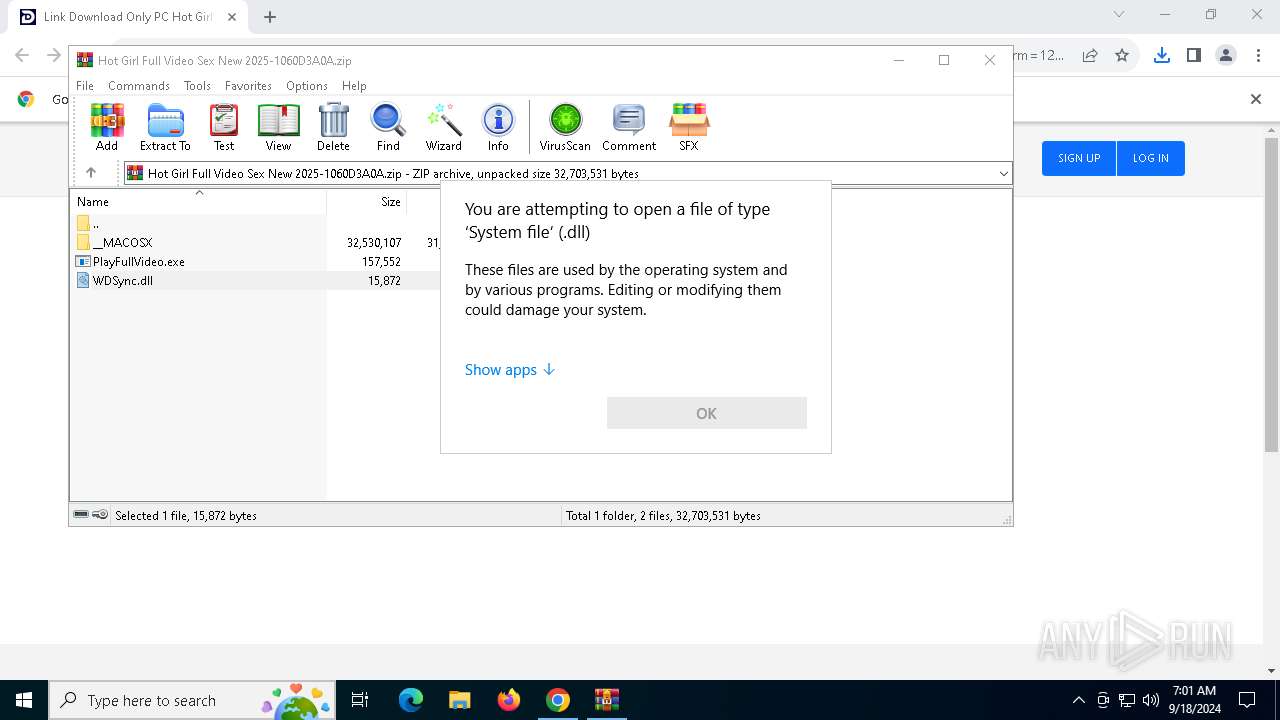Close the Link Download tab
Viewport: 1280px width, 720px height.
(231, 17)
